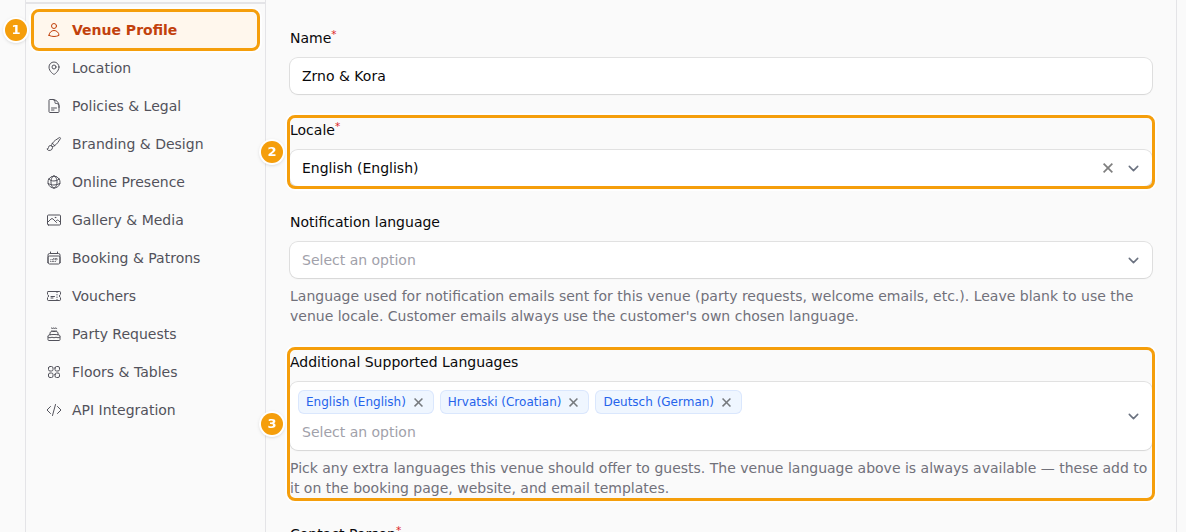Open the Party Requests section
Image resolution: width=1186 pixels, height=532 pixels.
[146, 334]
